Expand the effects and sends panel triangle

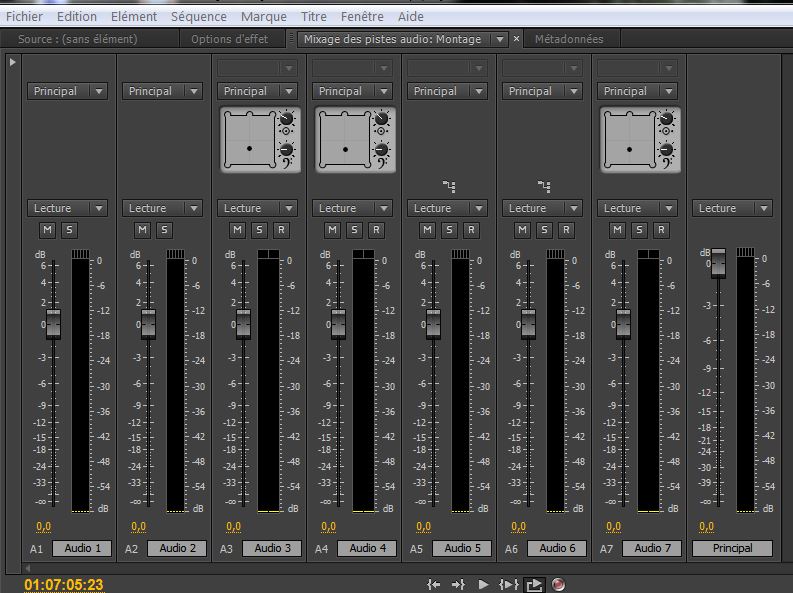tap(12, 62)
